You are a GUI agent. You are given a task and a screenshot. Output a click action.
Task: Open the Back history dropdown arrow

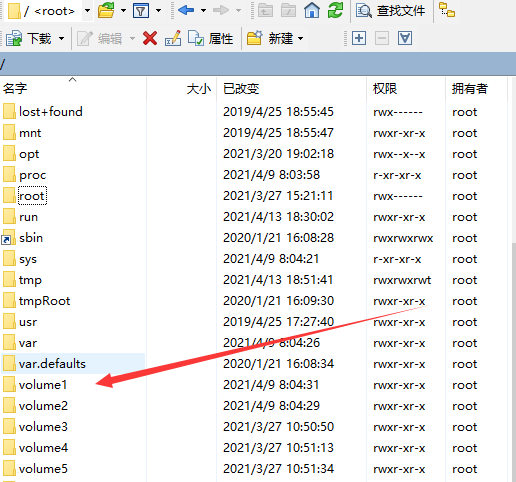point(203,11)
